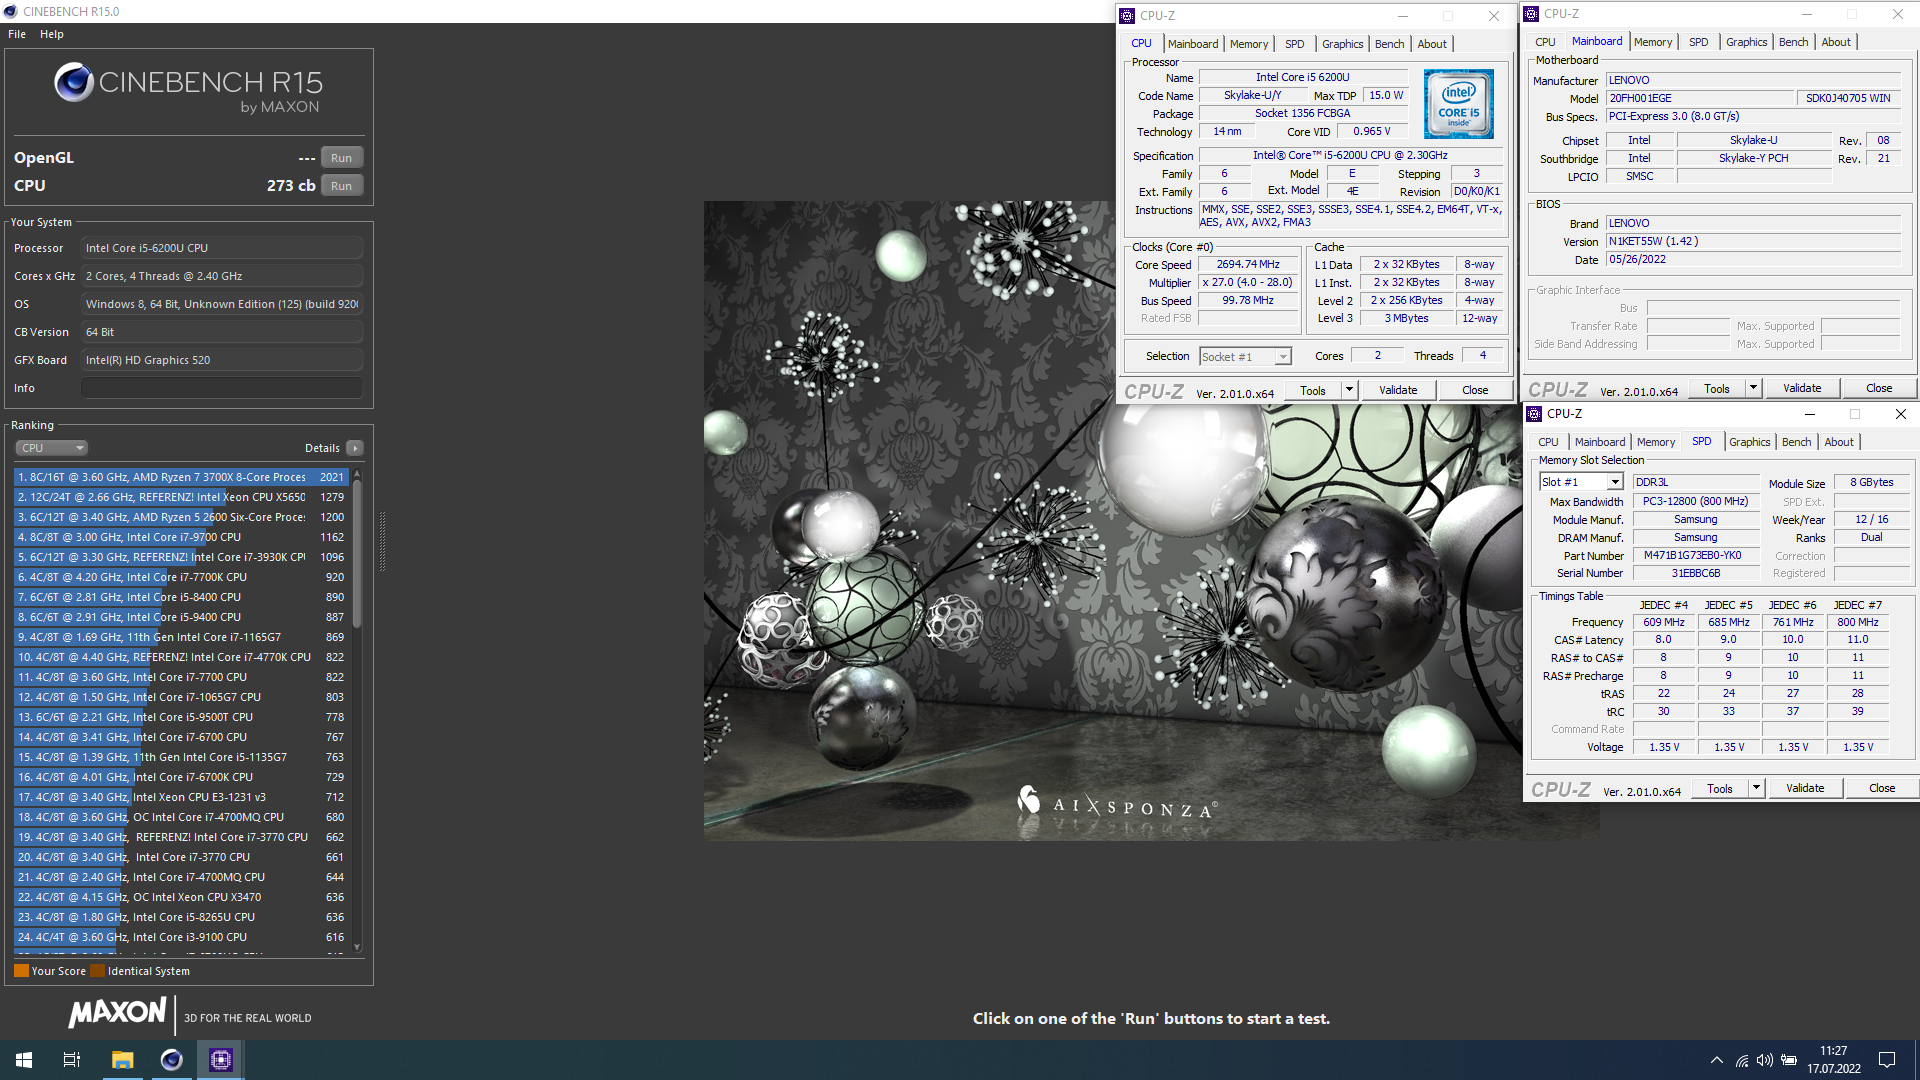Click the CPU-Z SPD window title icon
Viewport: 1920px width, 1080px height.
[1534, 414]
